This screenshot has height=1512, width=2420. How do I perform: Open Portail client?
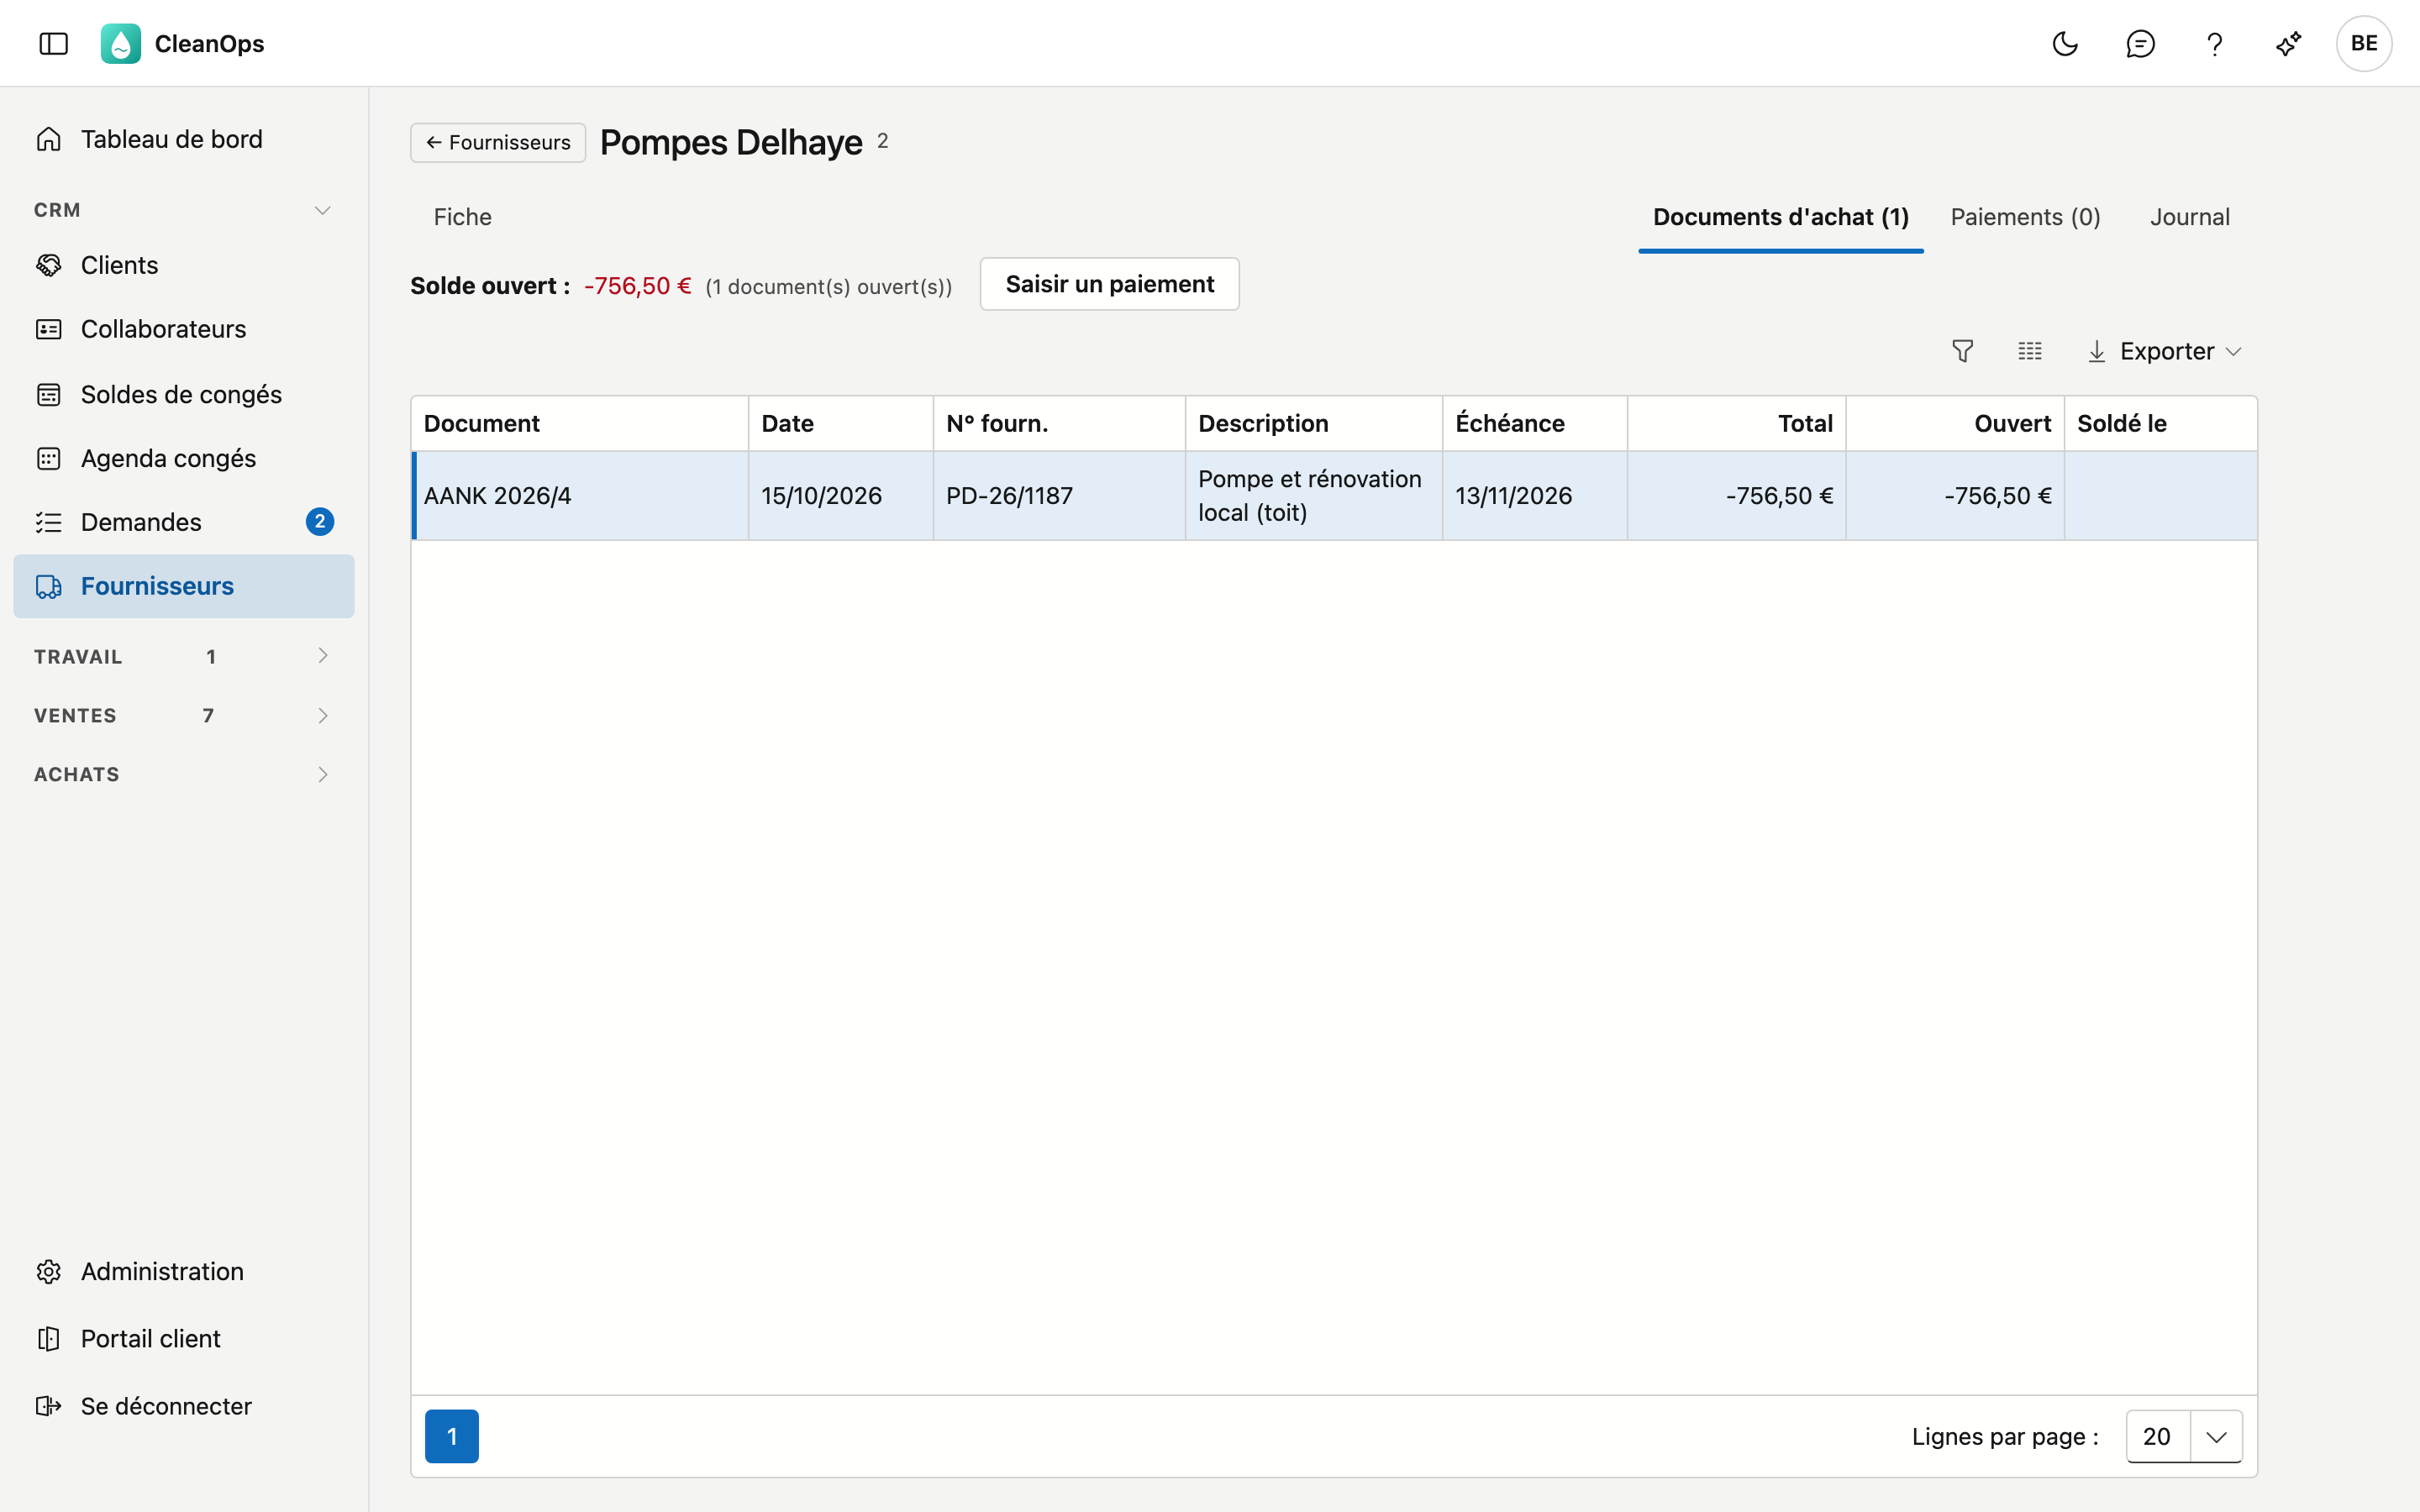pos(184,1338)
